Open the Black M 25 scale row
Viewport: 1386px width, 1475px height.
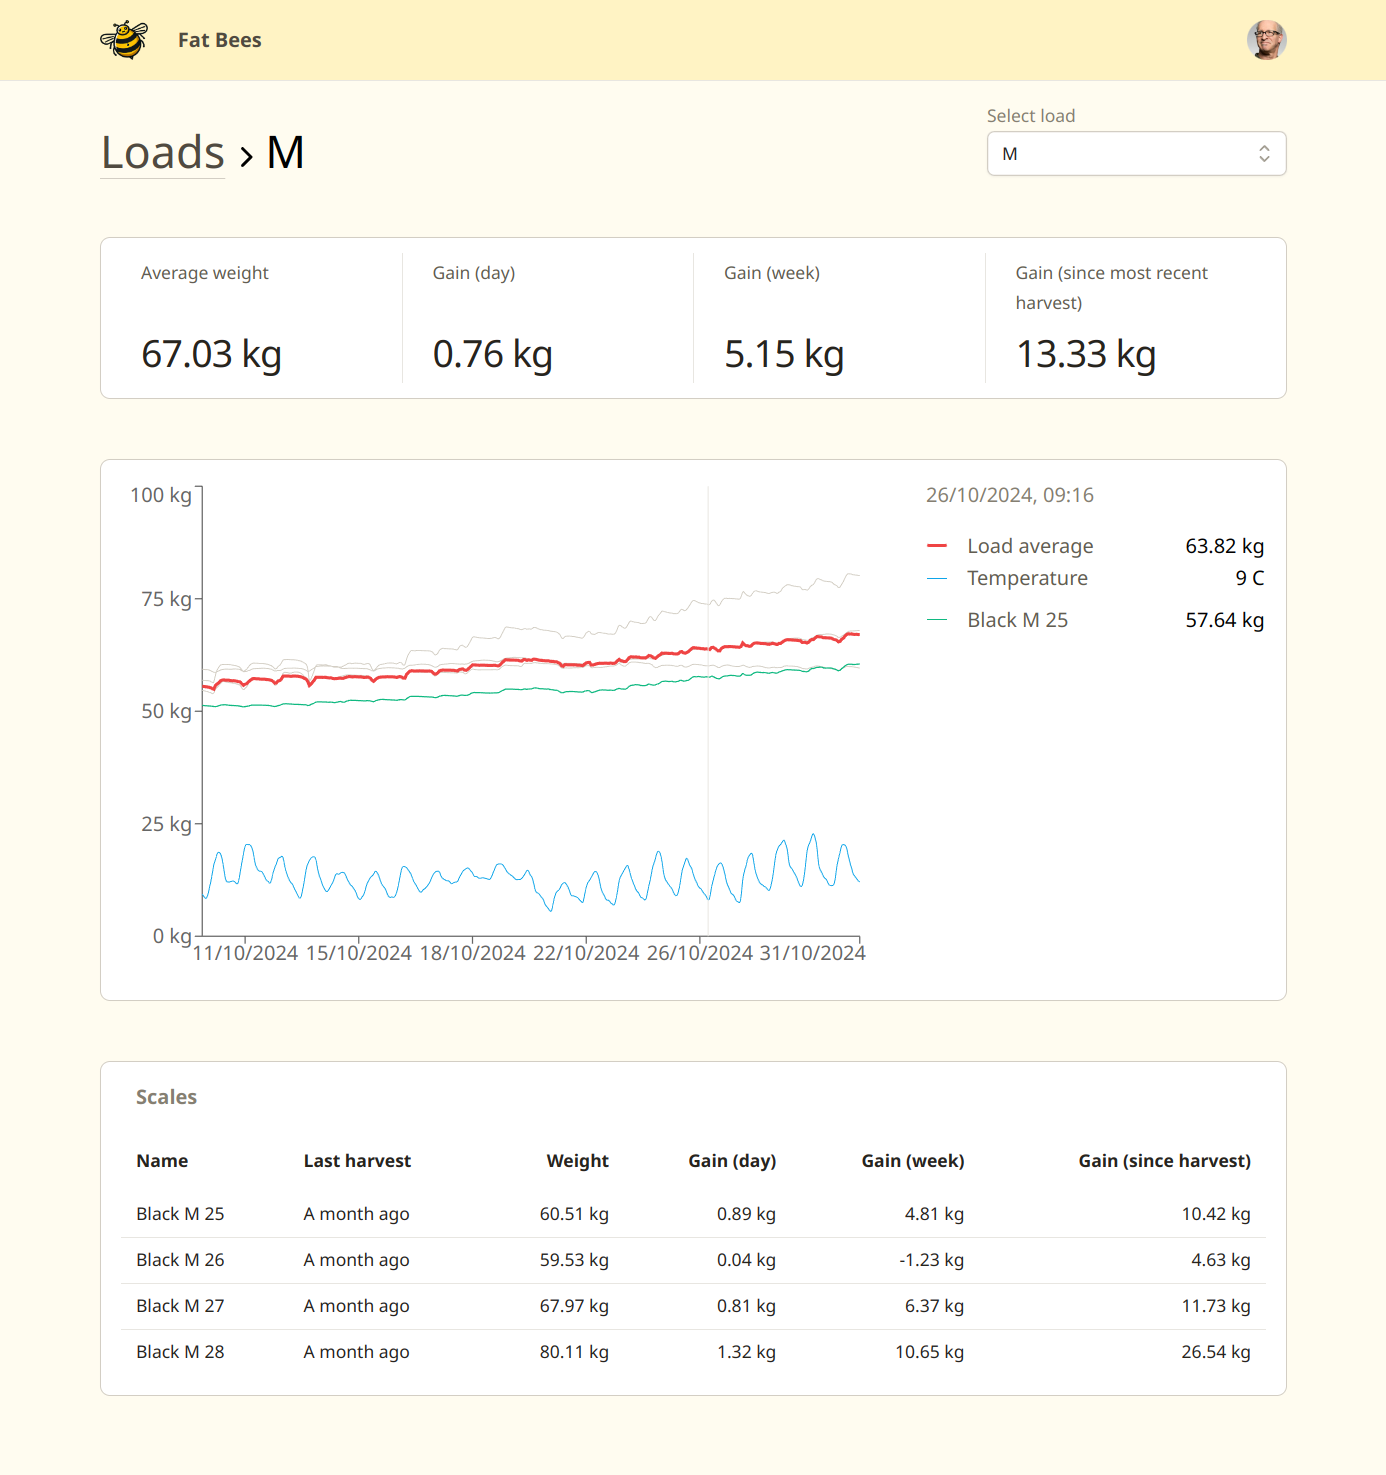pyautogui.click(x=693, y=1214)
